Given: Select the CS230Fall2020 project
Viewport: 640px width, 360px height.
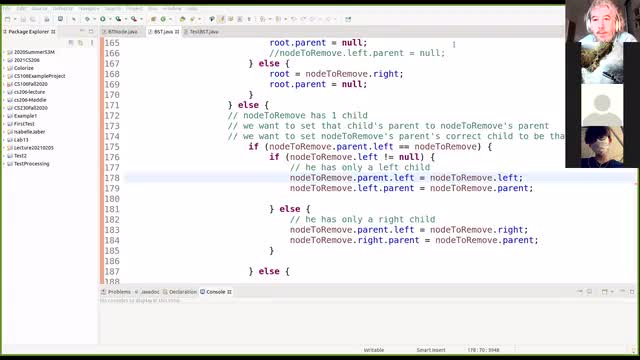Looking at the screenshot, I should pos(31,108).
